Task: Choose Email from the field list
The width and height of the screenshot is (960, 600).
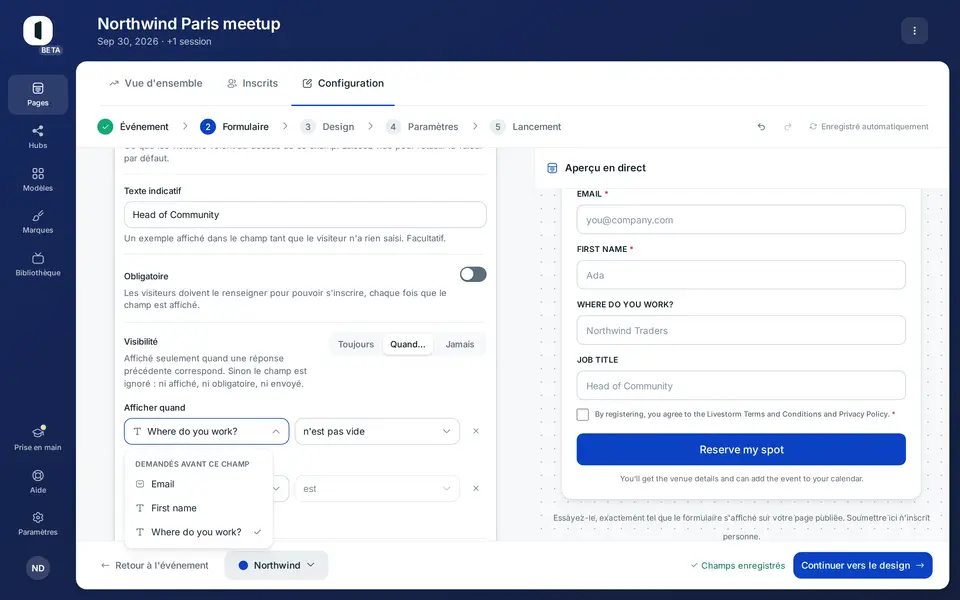Action: point(198,484)
